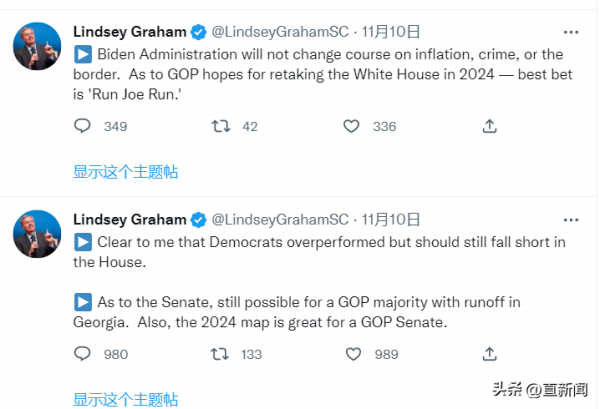Retweet the 'Run Joe Run' tweet
The width and height of the screenshot is (600, 409).
[x=221, y=126]
